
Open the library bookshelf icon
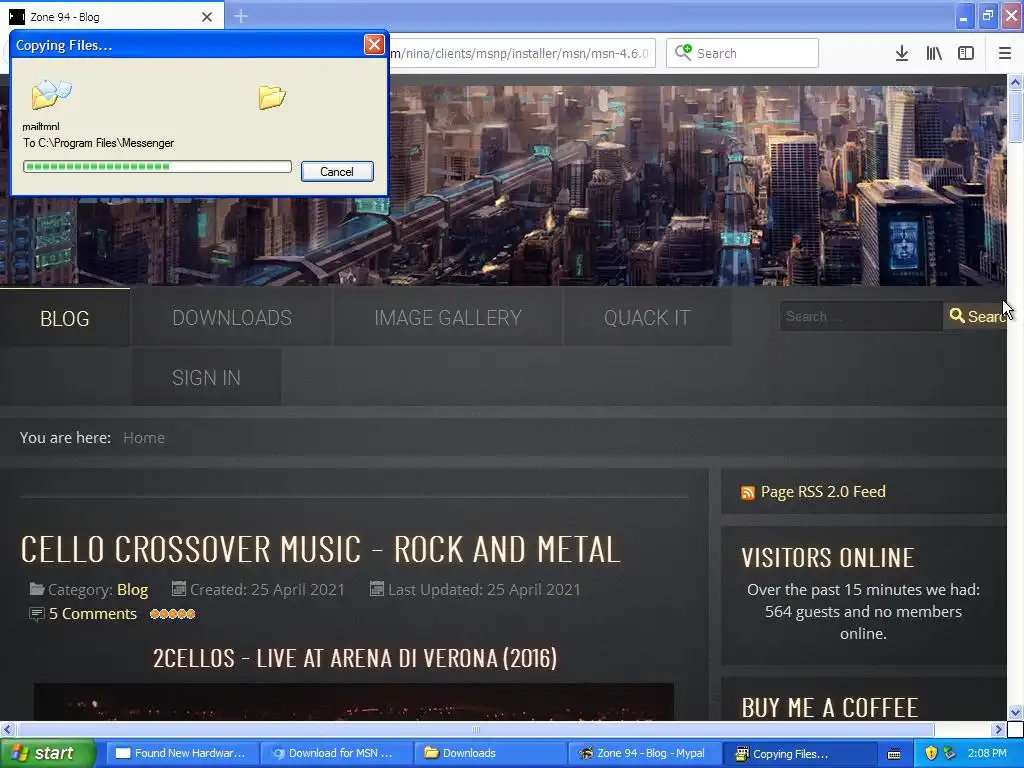934,53
